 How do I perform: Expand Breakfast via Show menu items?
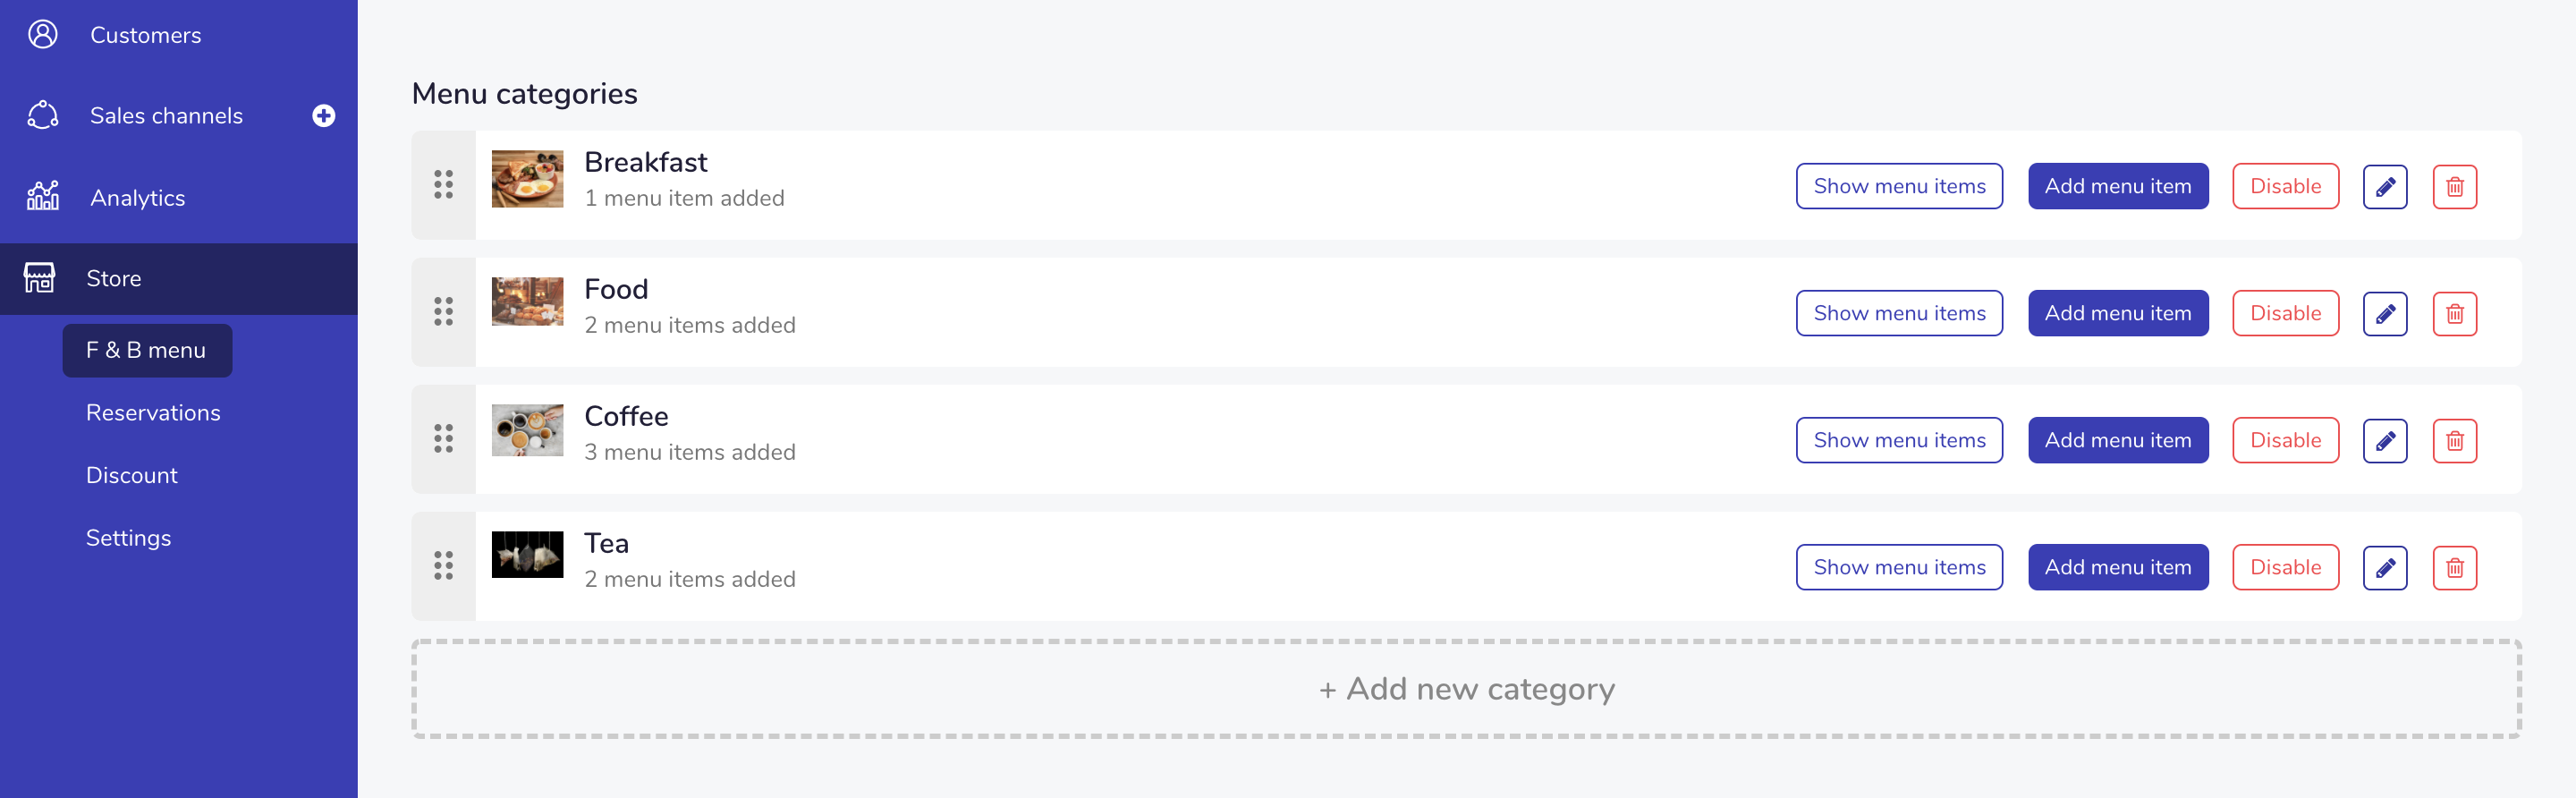[x=1898, y=186]
